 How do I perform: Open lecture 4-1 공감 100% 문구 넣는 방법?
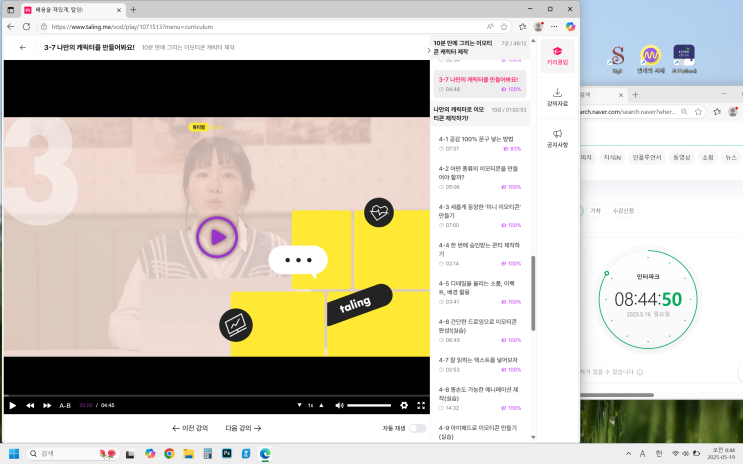tap(480, 144)
